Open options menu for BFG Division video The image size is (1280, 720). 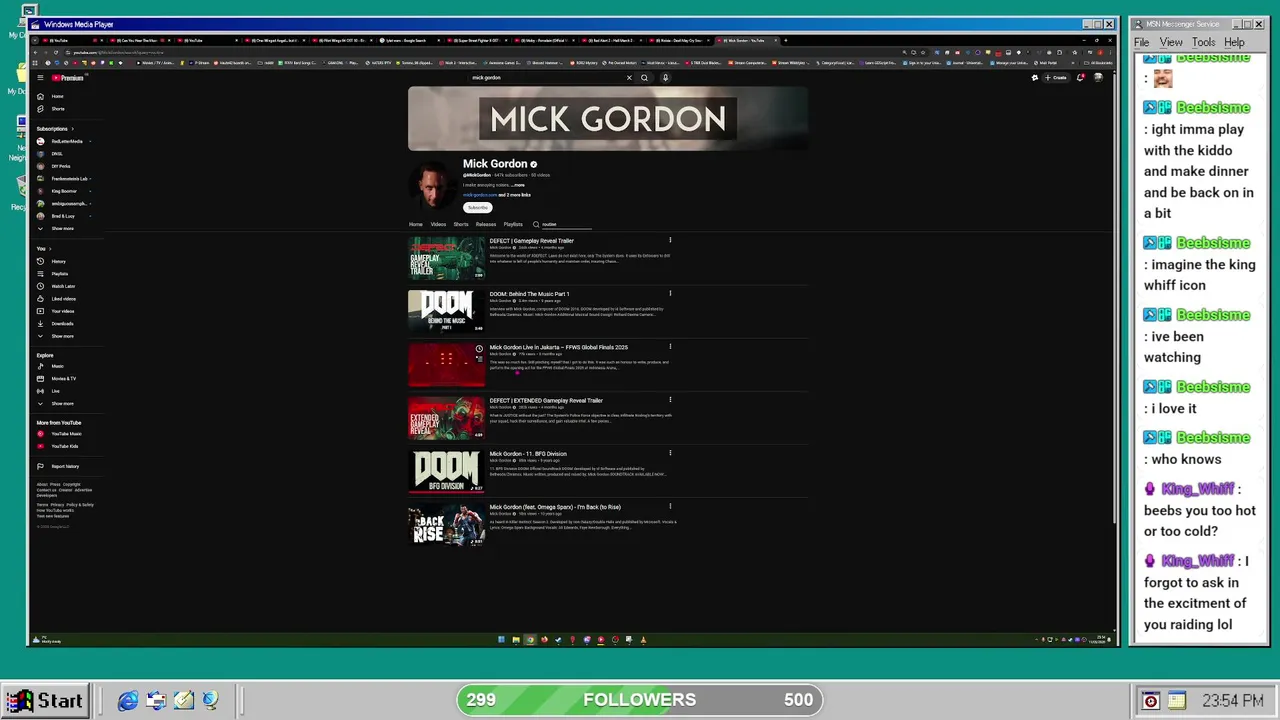670,453
